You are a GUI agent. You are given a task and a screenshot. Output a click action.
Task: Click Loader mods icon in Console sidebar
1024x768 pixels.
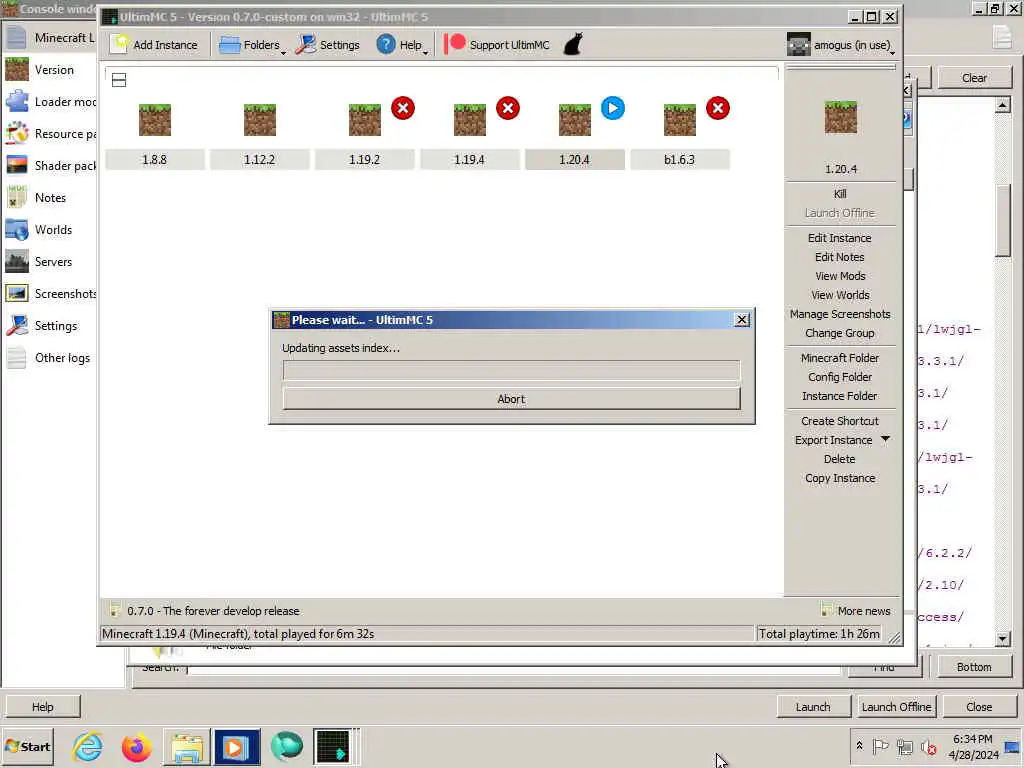[17, 102]
